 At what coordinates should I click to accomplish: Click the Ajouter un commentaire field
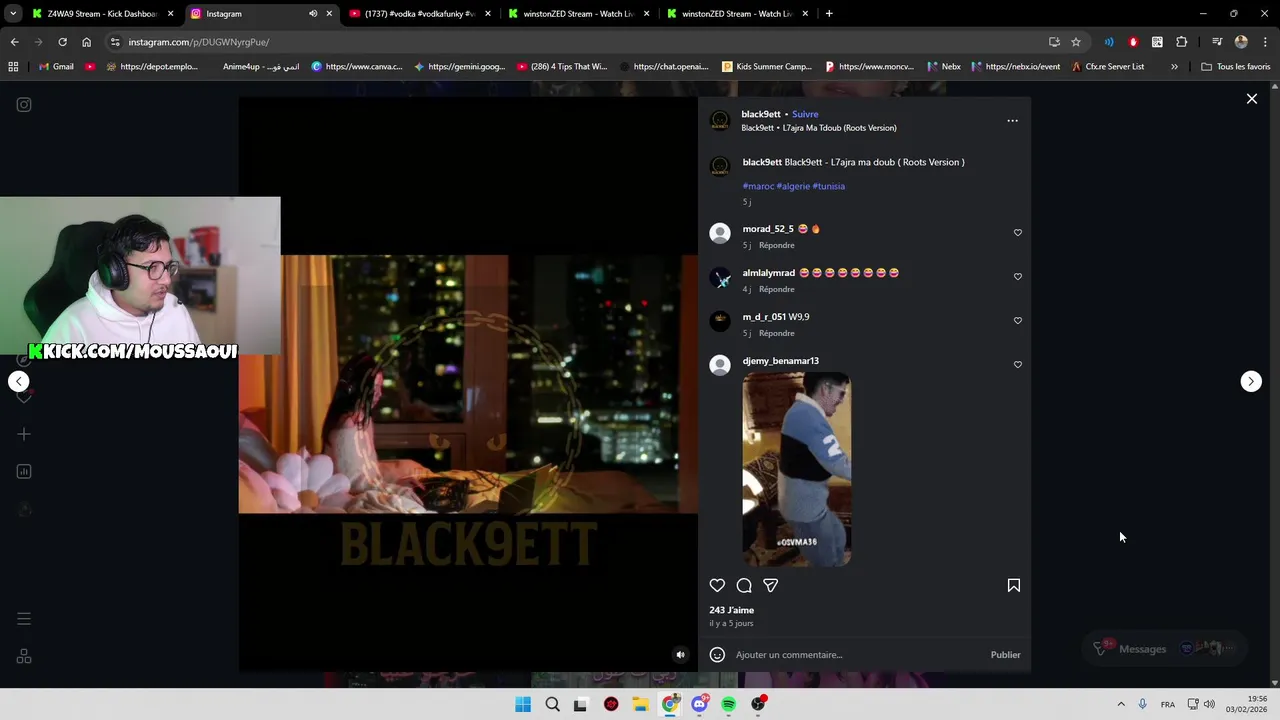860,655
